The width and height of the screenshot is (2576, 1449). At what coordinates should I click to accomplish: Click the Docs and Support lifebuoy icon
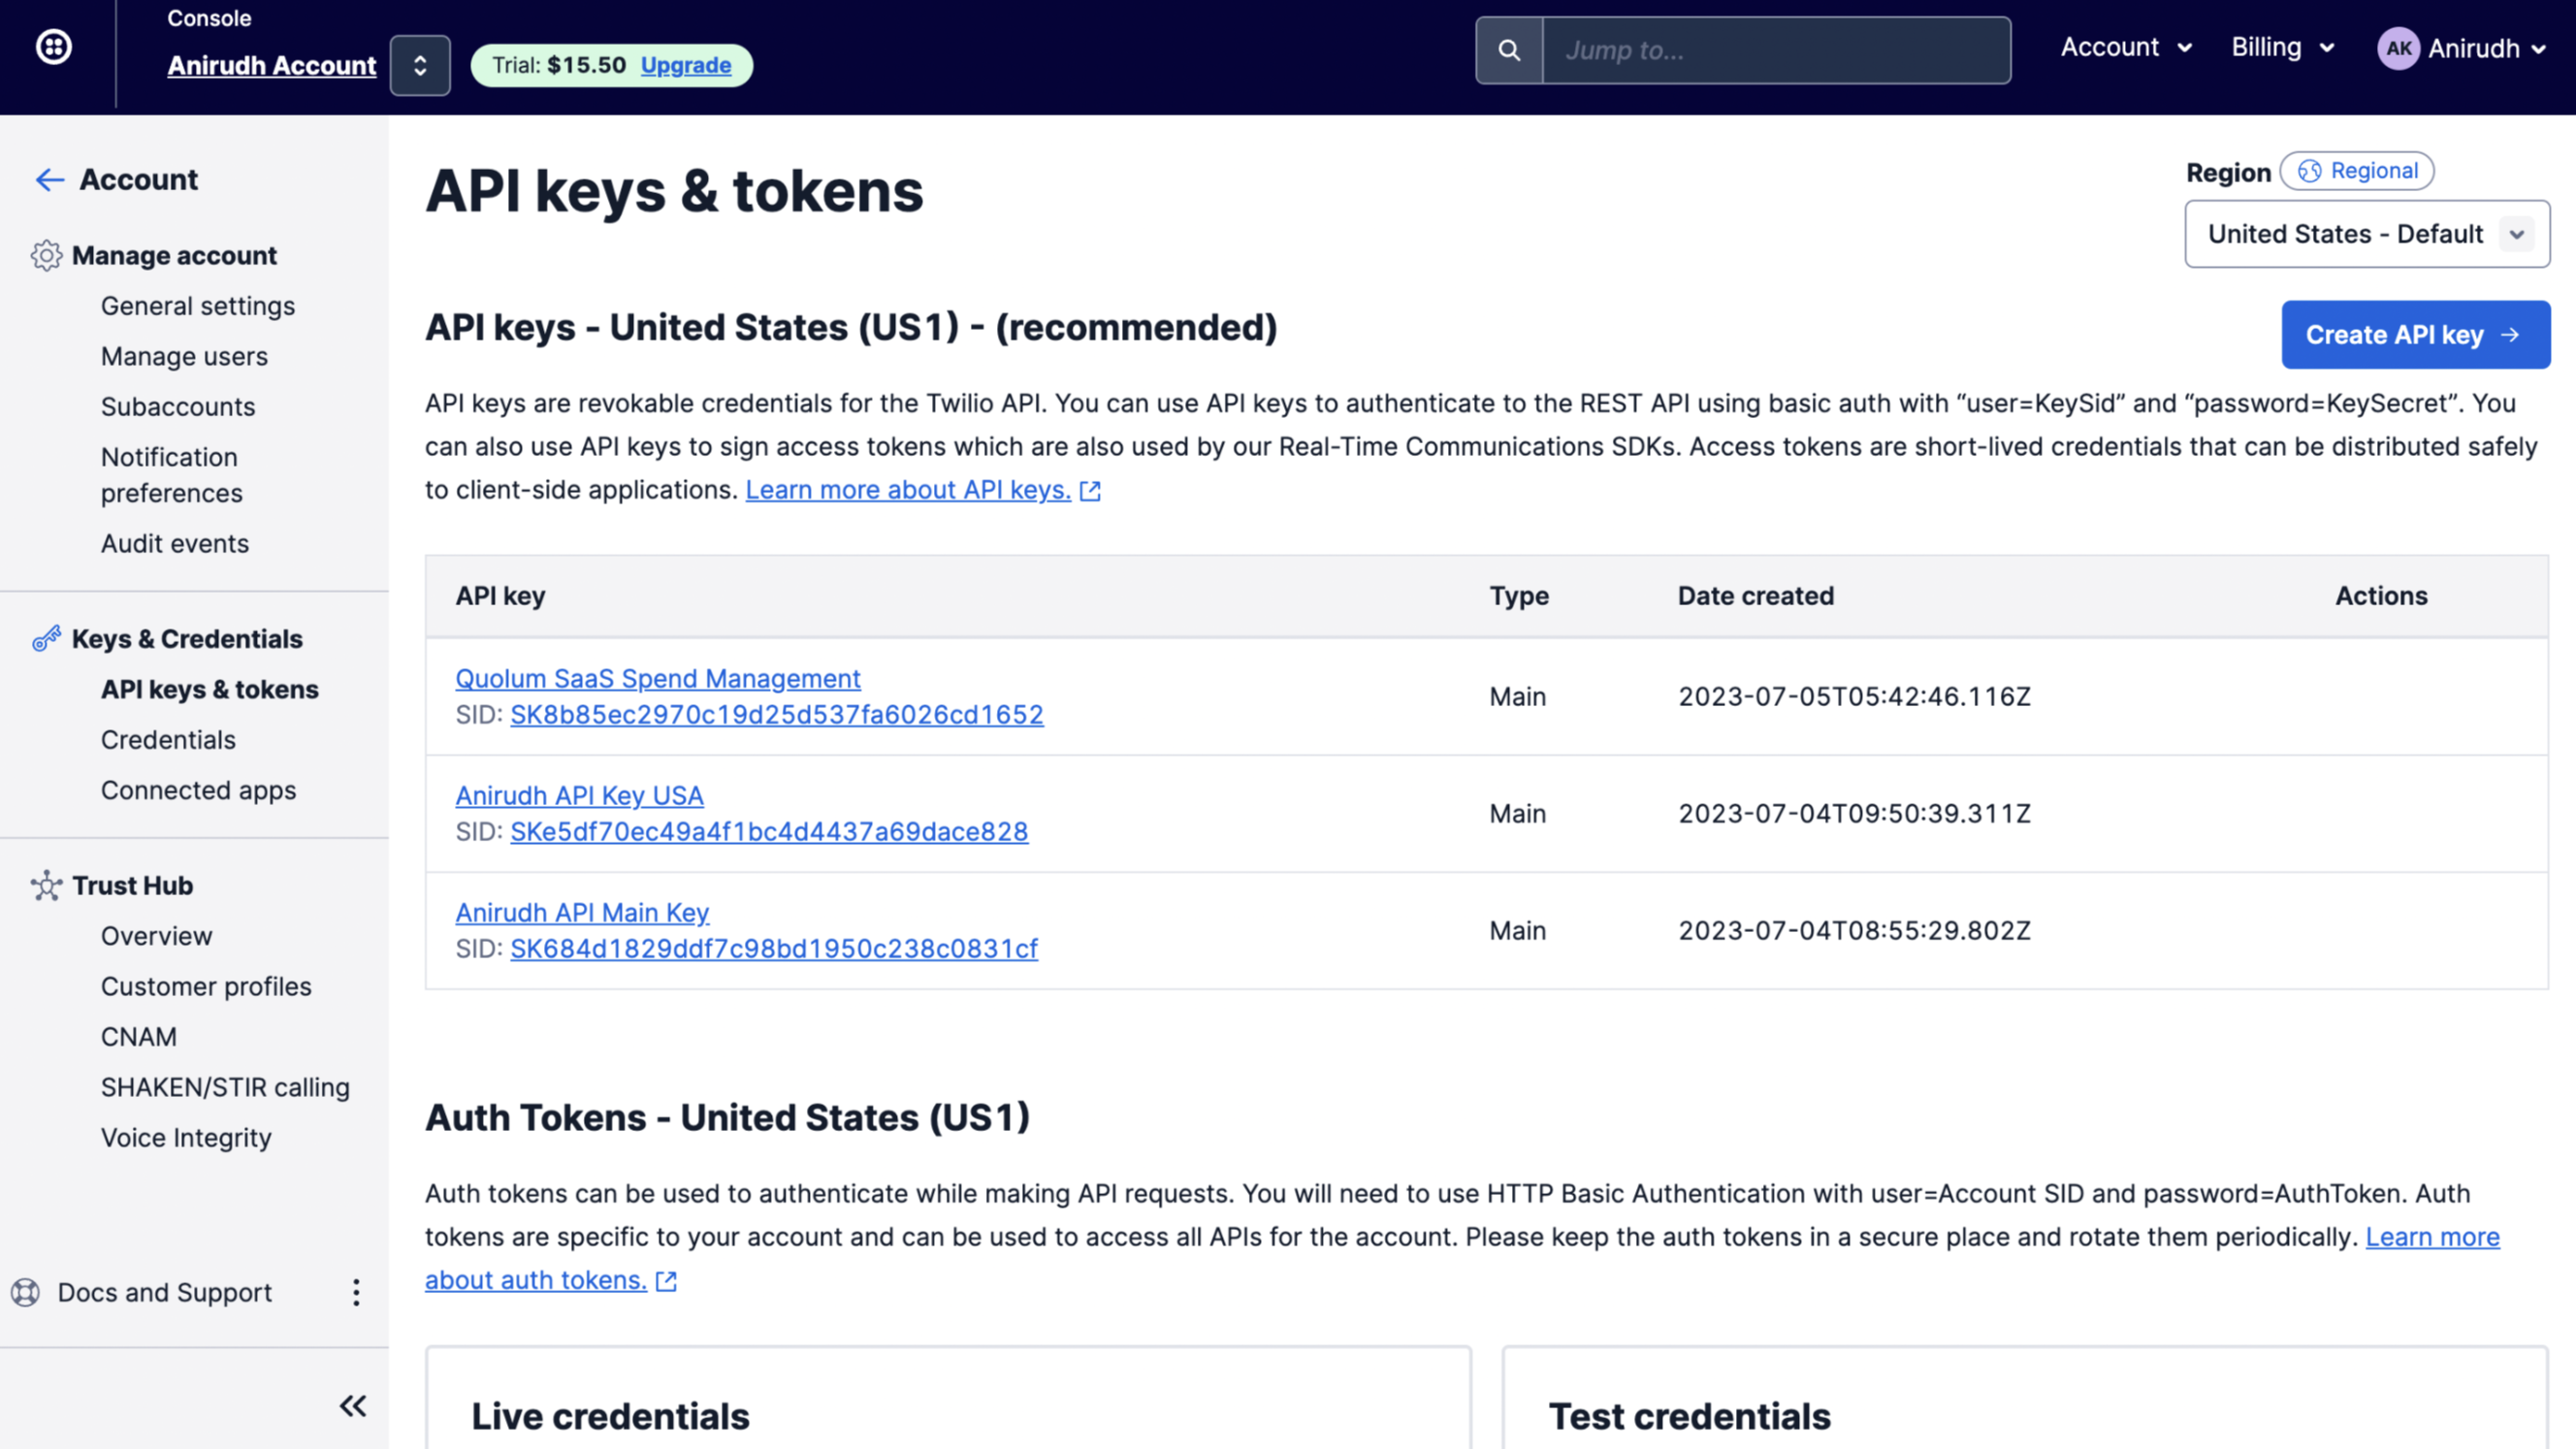click(x=25, y=1292)
